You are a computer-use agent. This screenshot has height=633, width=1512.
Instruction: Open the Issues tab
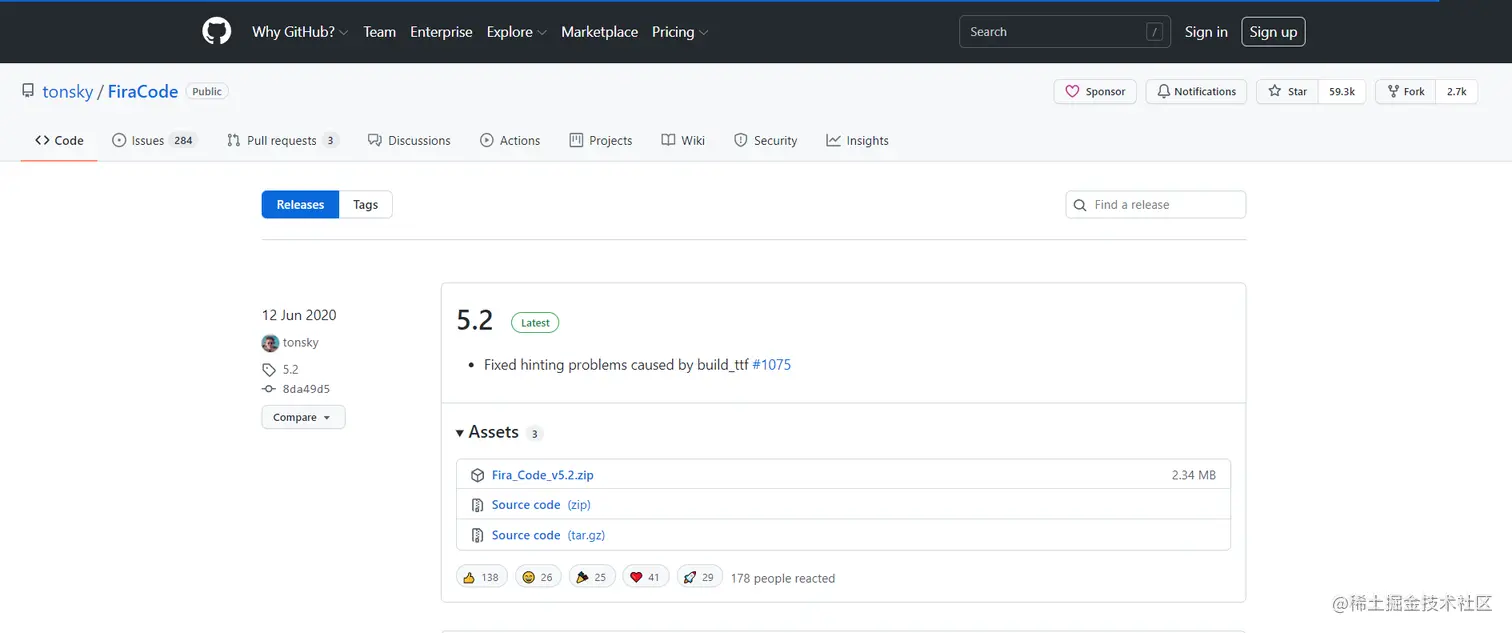click(x=154, y=141)
